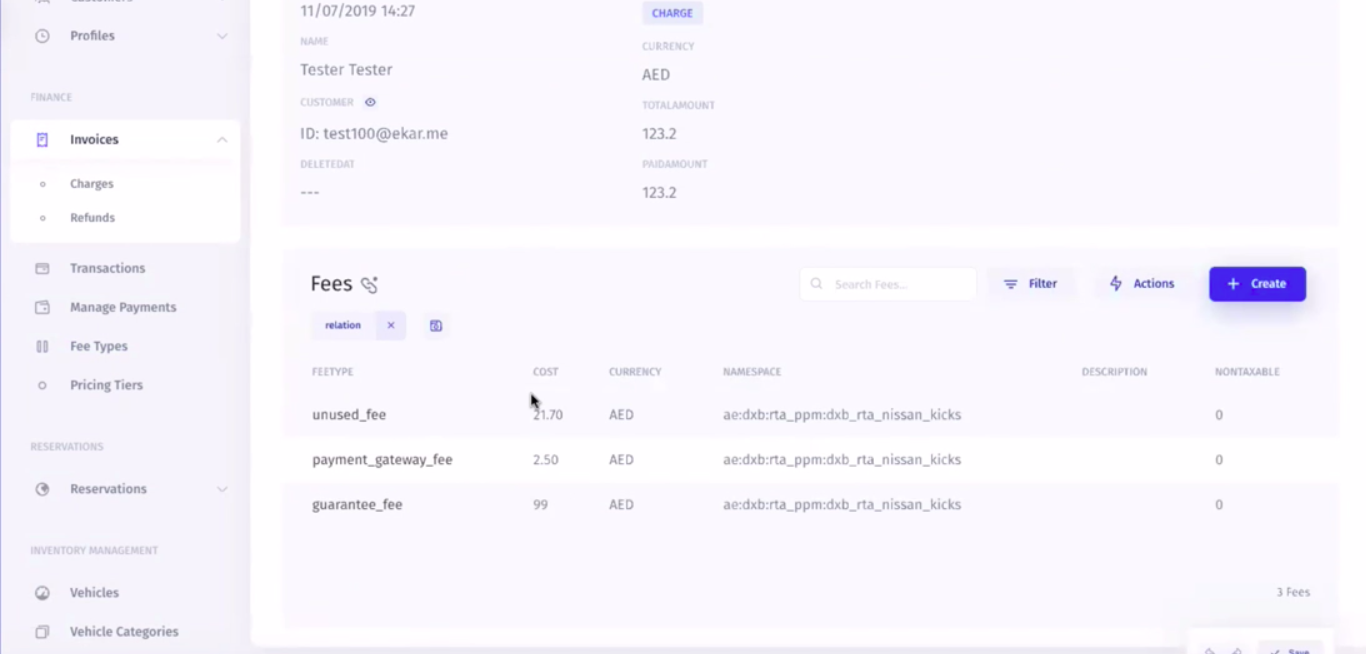Click the Create fee button
The width and height of the screenshot is (1366, 654).
(1257, 284)
